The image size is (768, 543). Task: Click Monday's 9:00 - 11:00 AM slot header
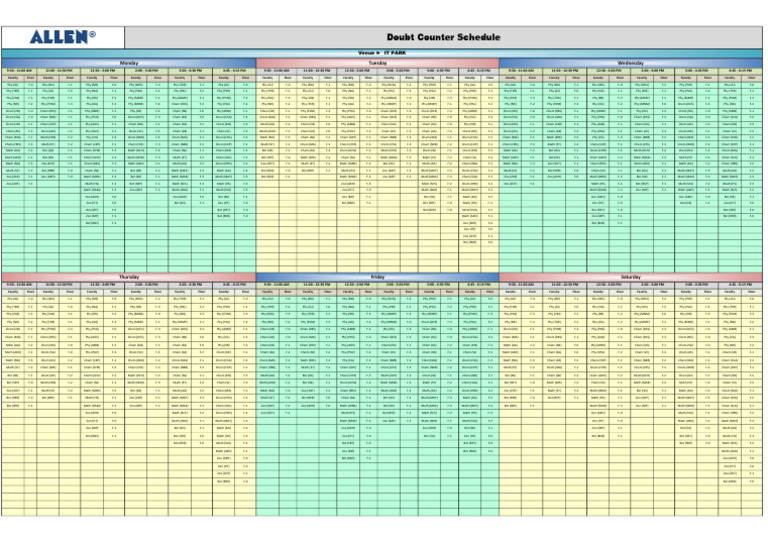tap(19, 71)
